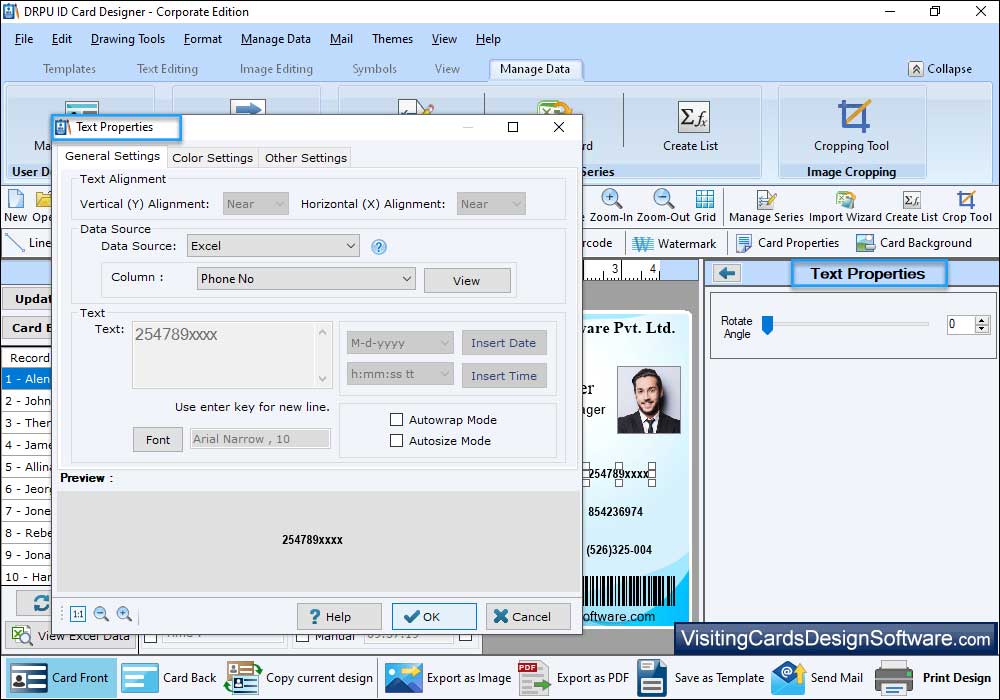Image resolution: width=1000 pixels, height=700 pixels.
Task: Open the Vertical (Y) Alignment dropdown
Action: pyautogui.click(x=256, y=204)
